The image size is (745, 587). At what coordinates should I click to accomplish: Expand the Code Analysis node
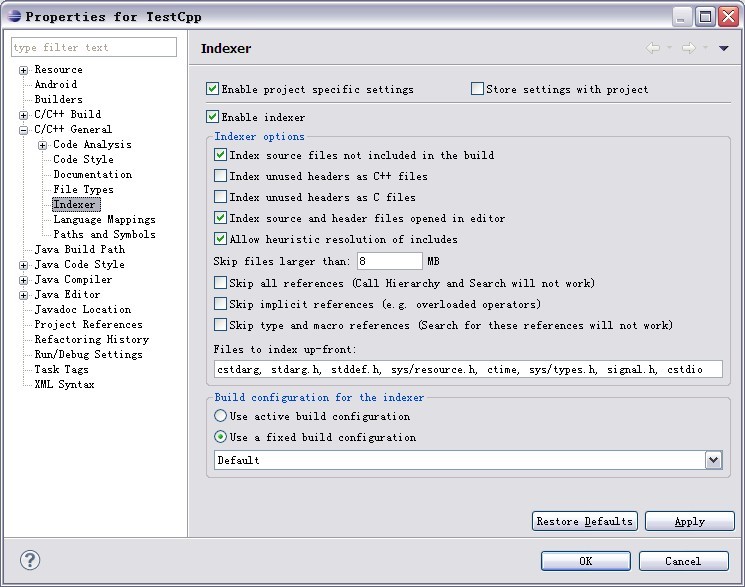click(x=43, y=145)
